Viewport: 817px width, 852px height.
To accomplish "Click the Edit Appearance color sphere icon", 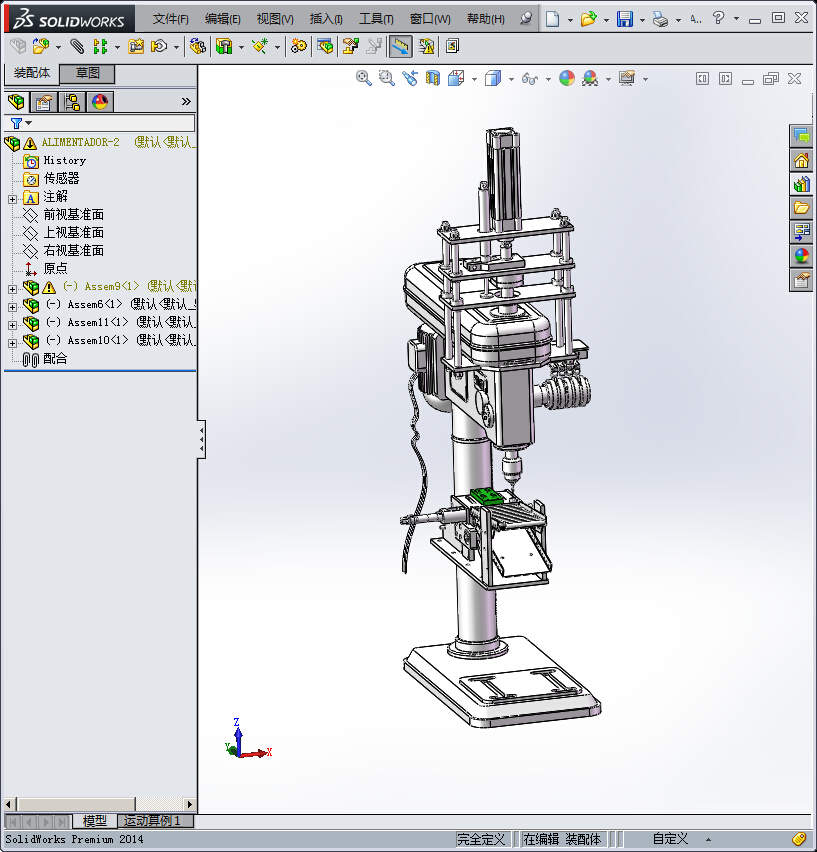I will [567, 78].
